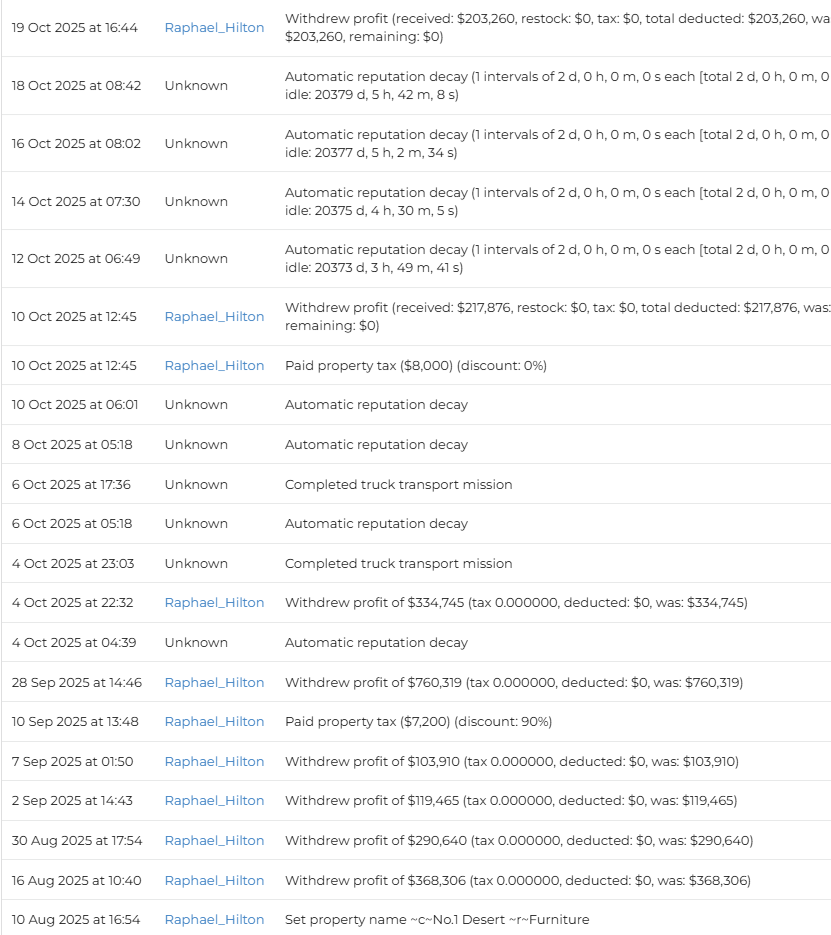Click Unknown user in 8 Oct 05:18 row
The width and height of the screenshot is (831, 935).
click(x=196, y=445)
